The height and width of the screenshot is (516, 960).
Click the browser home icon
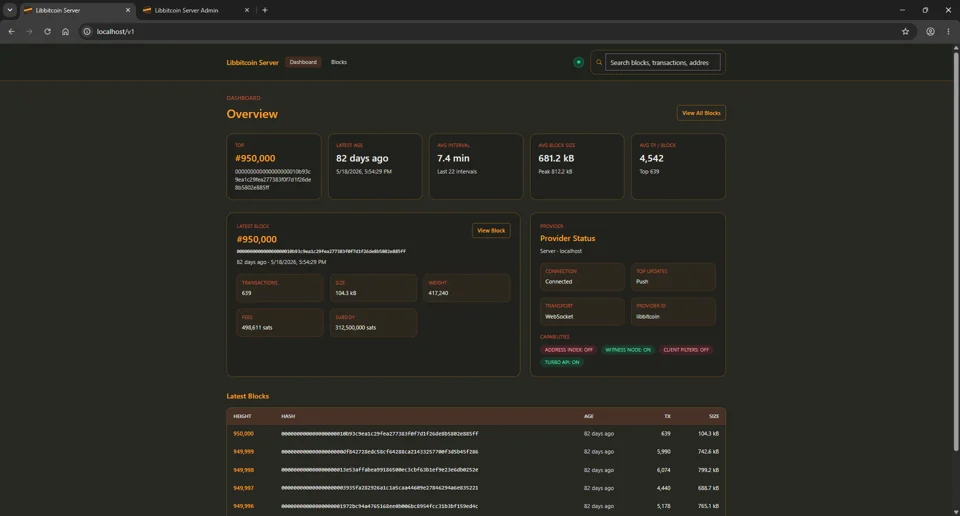(66, 31)
